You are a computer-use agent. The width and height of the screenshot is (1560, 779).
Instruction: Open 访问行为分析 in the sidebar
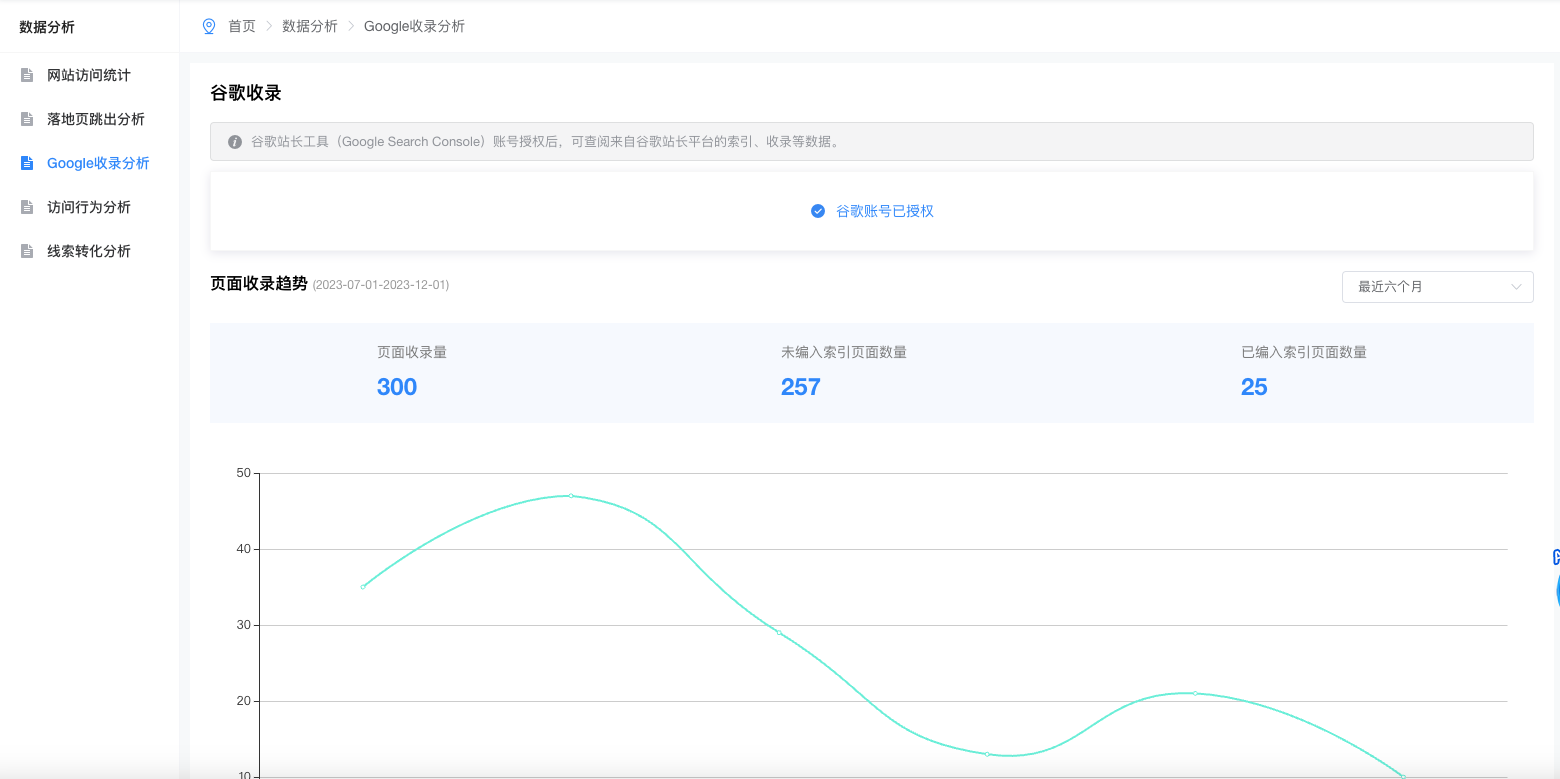(x=89, y=207)
